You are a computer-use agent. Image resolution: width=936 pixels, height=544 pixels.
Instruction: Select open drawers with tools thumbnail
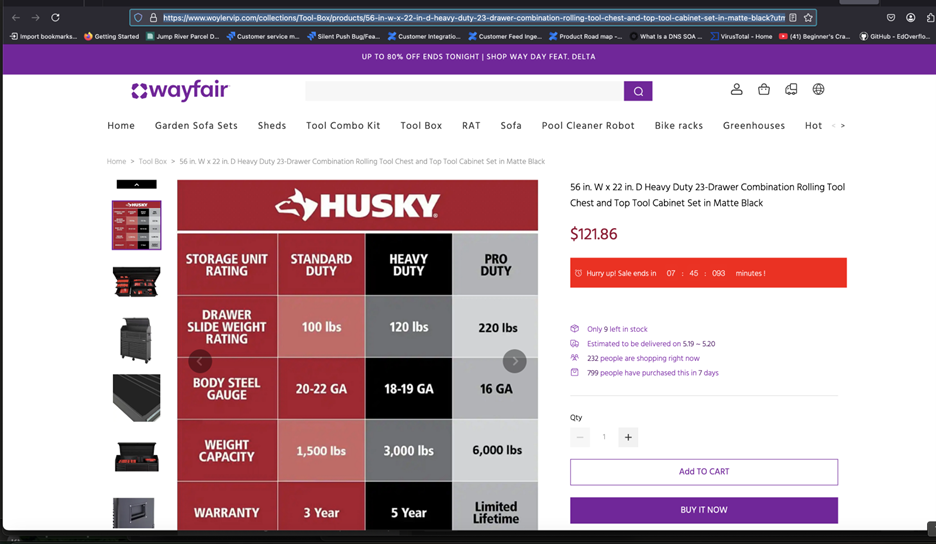click(x=137, y=282)
